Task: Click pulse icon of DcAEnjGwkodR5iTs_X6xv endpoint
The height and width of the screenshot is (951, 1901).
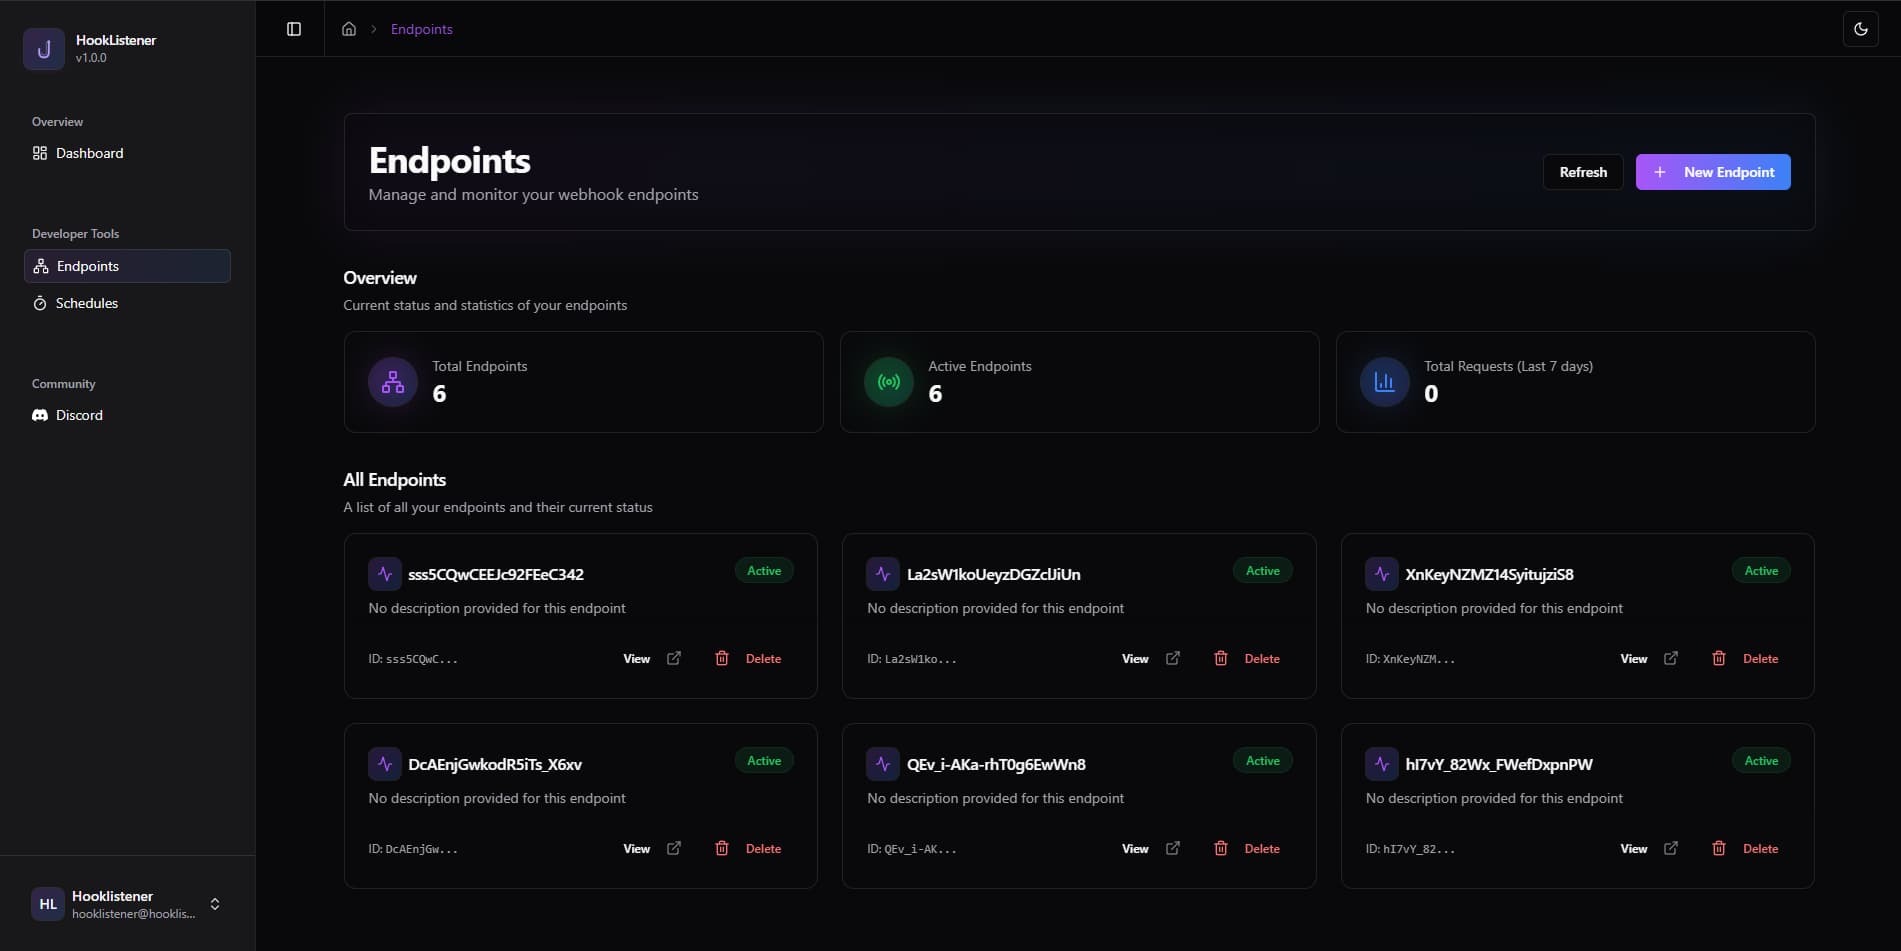Action: (x=385, y=764)
